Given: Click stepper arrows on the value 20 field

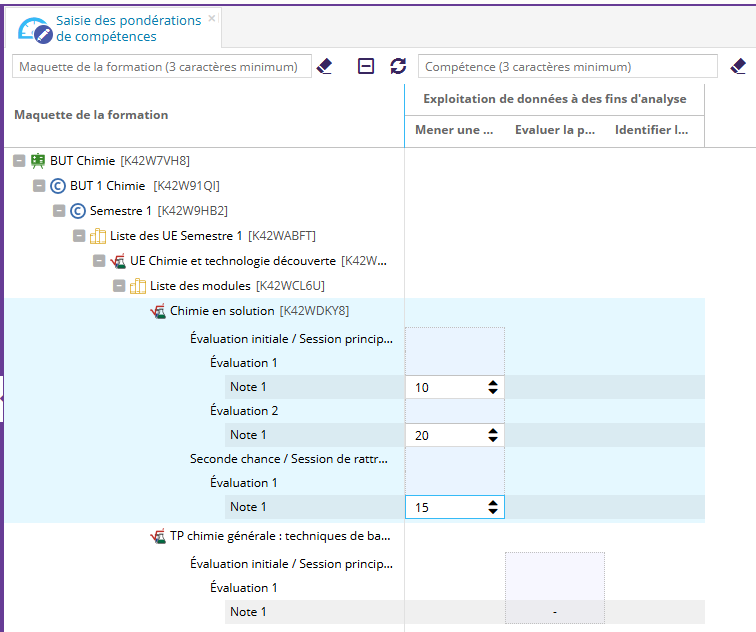Looking at the screenshot, I should point(492,435).
